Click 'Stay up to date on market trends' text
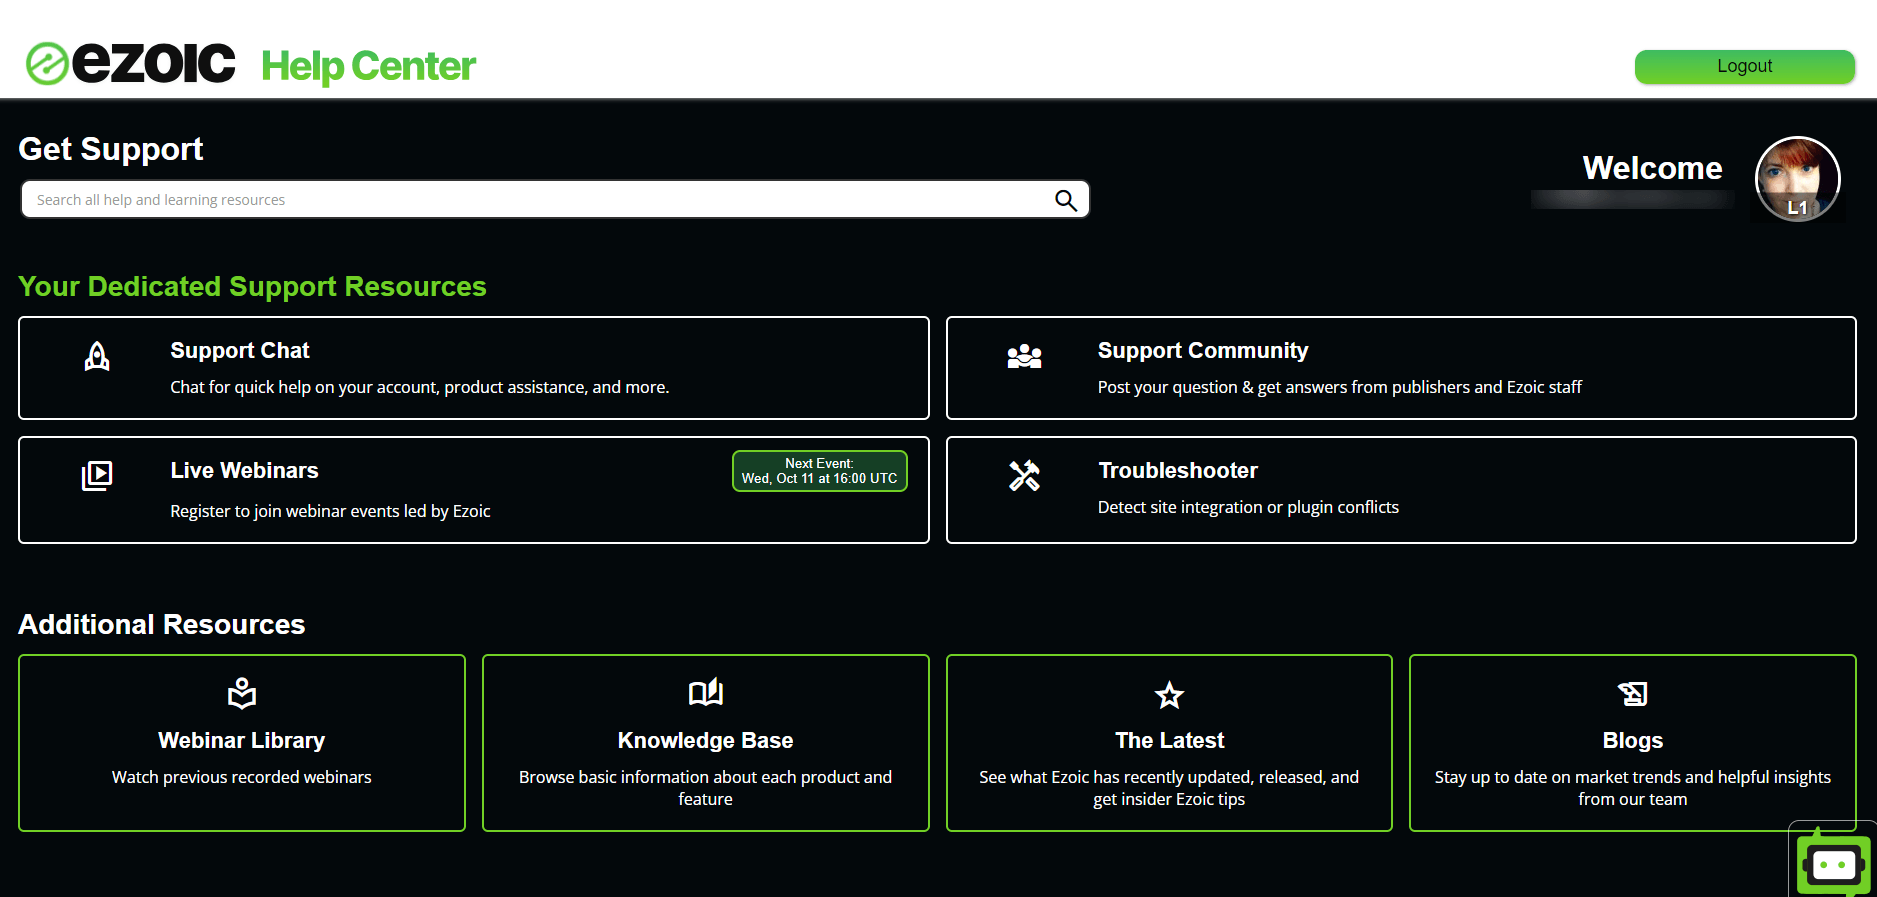The width and height of the screenshot is (1877, 897). coord(1633,788)
